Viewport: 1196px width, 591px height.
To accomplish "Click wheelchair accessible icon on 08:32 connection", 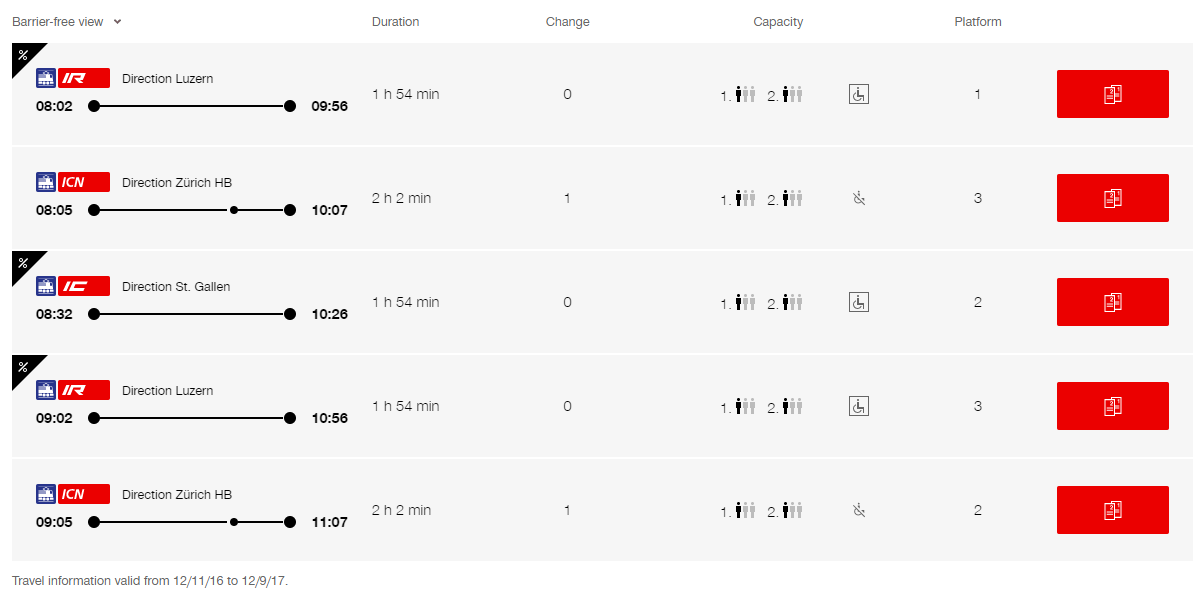I will click(859, 302).
